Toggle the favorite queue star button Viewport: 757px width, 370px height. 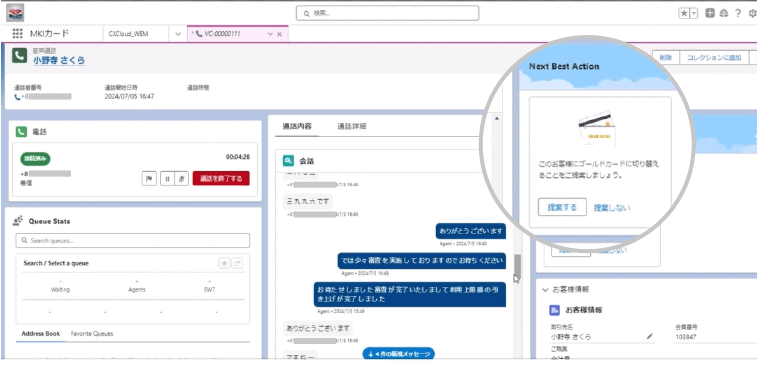[x=224, y=263]
